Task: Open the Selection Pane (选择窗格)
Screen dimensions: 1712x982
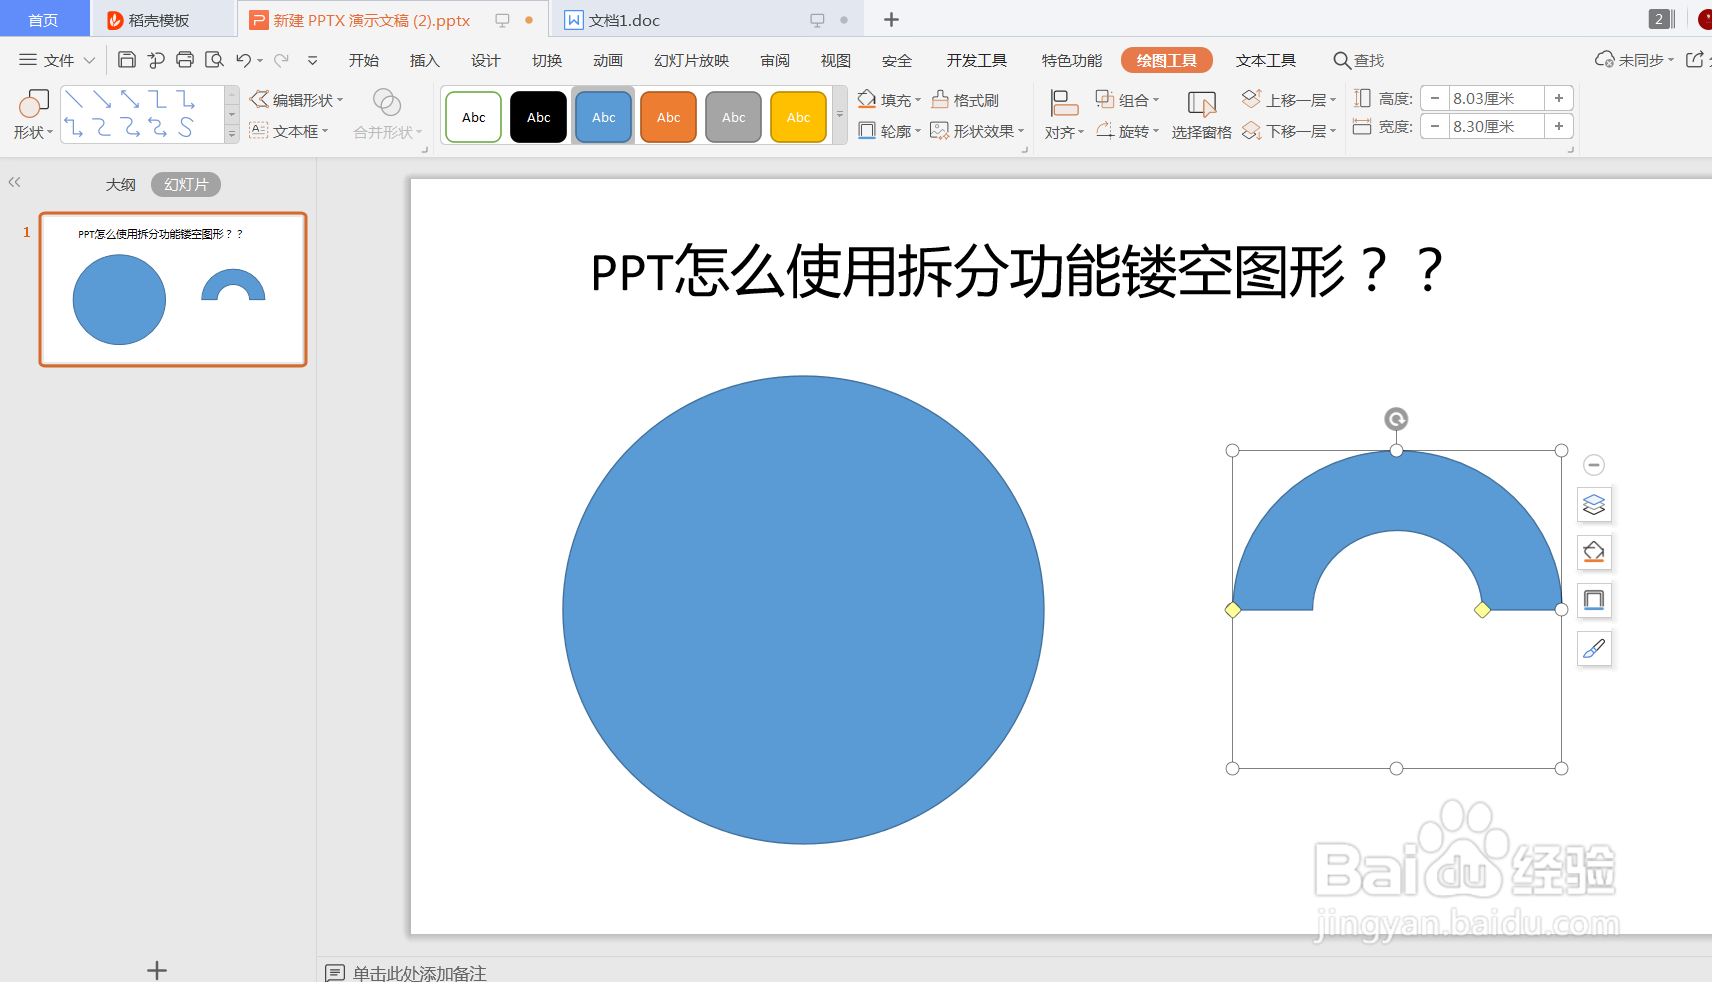Action: tap(1200, 112)
